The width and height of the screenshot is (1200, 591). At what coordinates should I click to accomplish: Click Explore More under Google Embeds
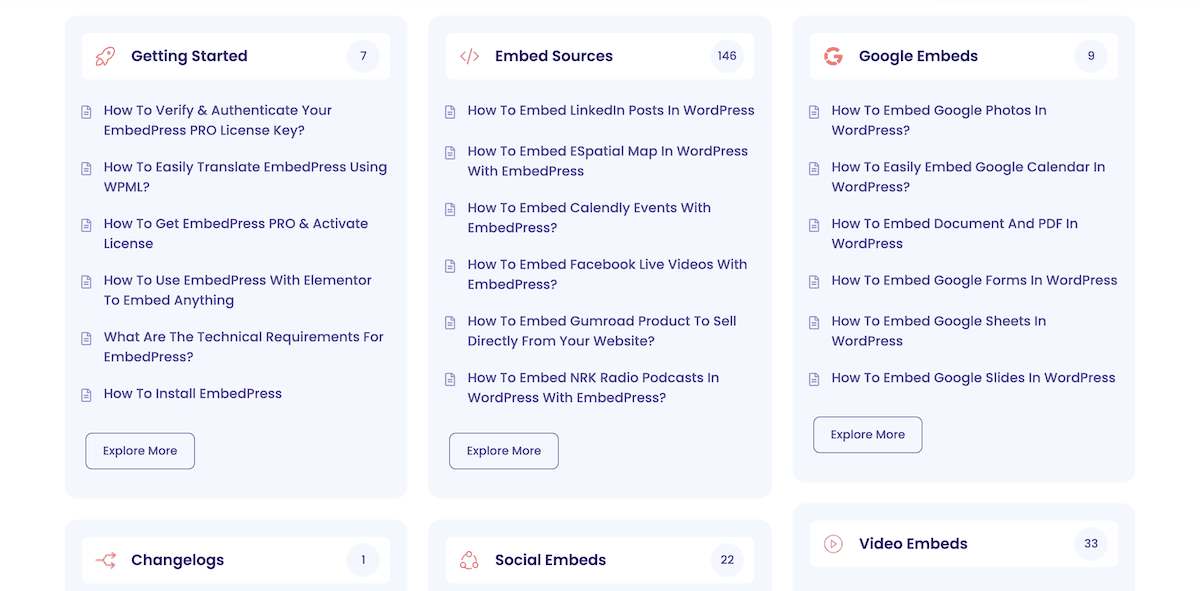click(x=868, y=435)
